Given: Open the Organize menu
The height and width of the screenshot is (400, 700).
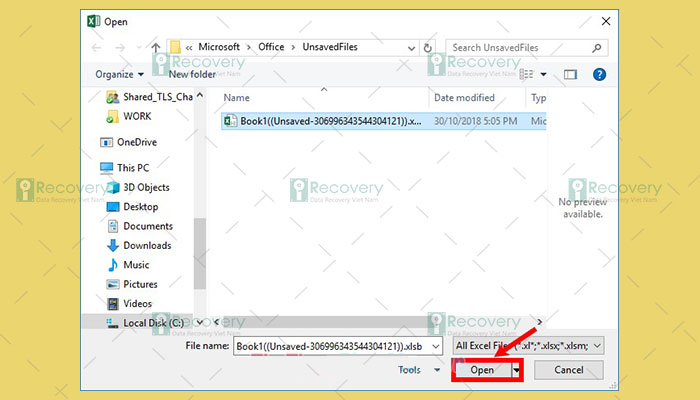Looking at the screenshot, I should pyautogui.click(x=119, y=75).
